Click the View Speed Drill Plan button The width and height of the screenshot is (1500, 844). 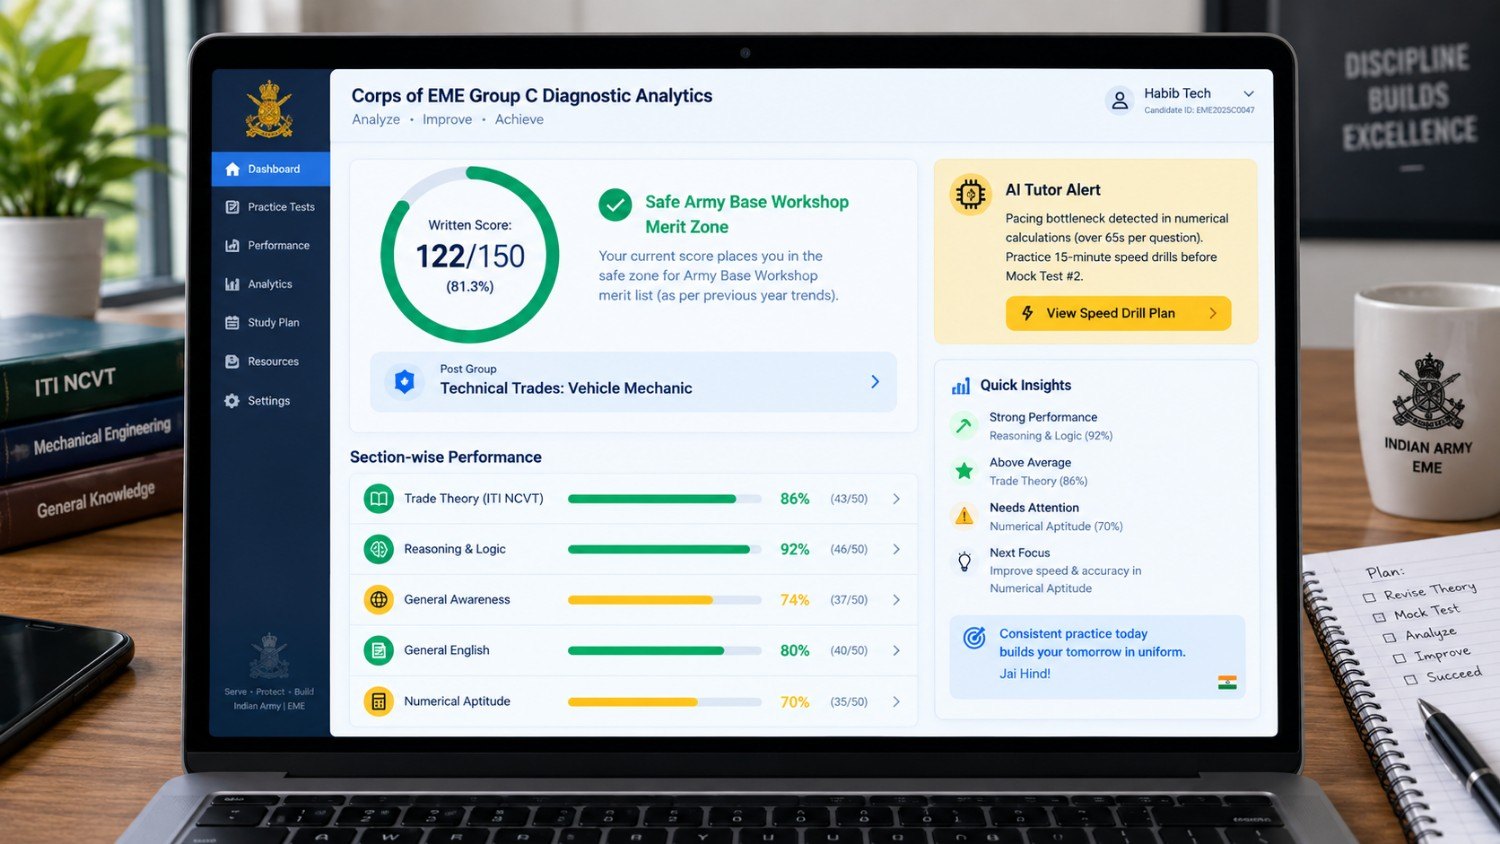click(1118, 313)
